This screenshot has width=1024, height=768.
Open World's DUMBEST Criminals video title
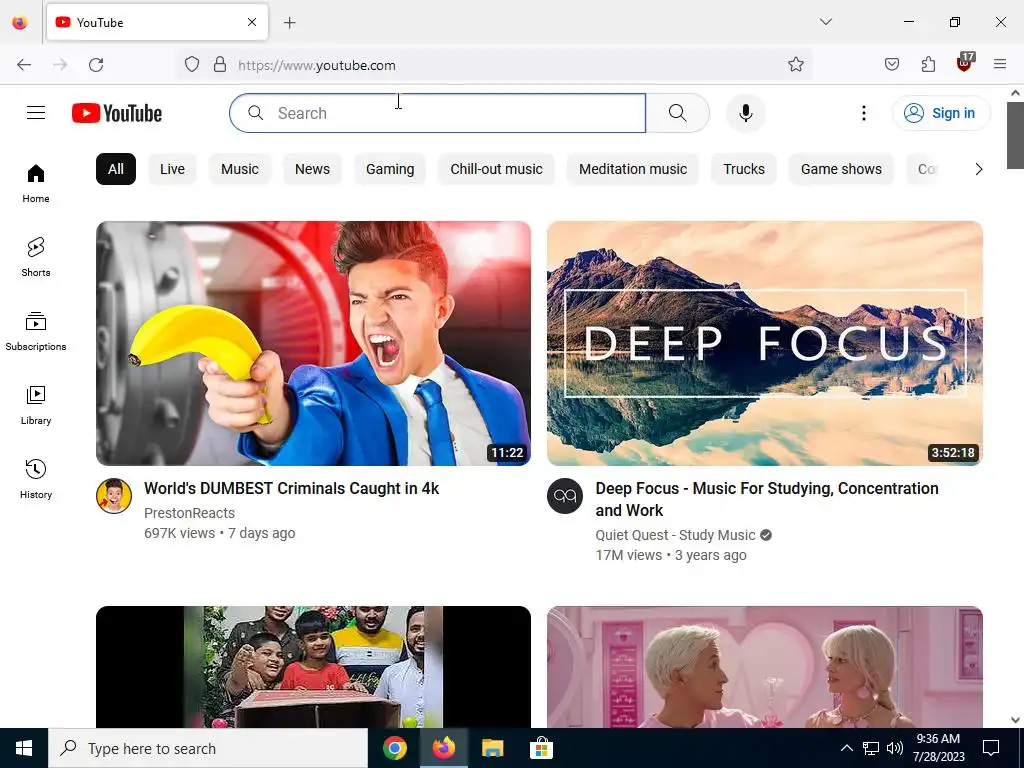pyautogui.click(x=291, y=488)
